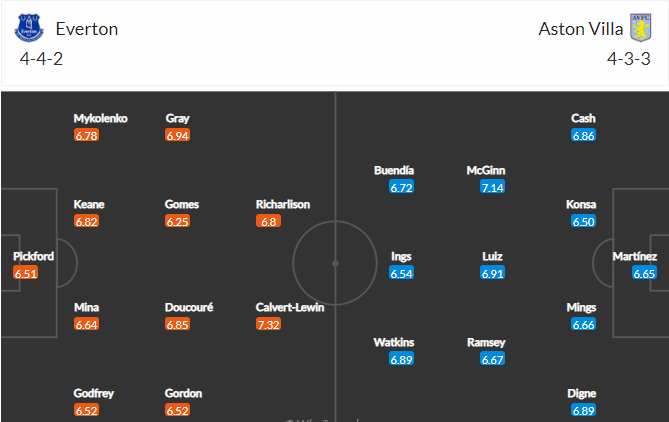Click Everton's 4-4-2 formation text
The width and height of the screenshot is (669, 422).
tap(41, 59)
